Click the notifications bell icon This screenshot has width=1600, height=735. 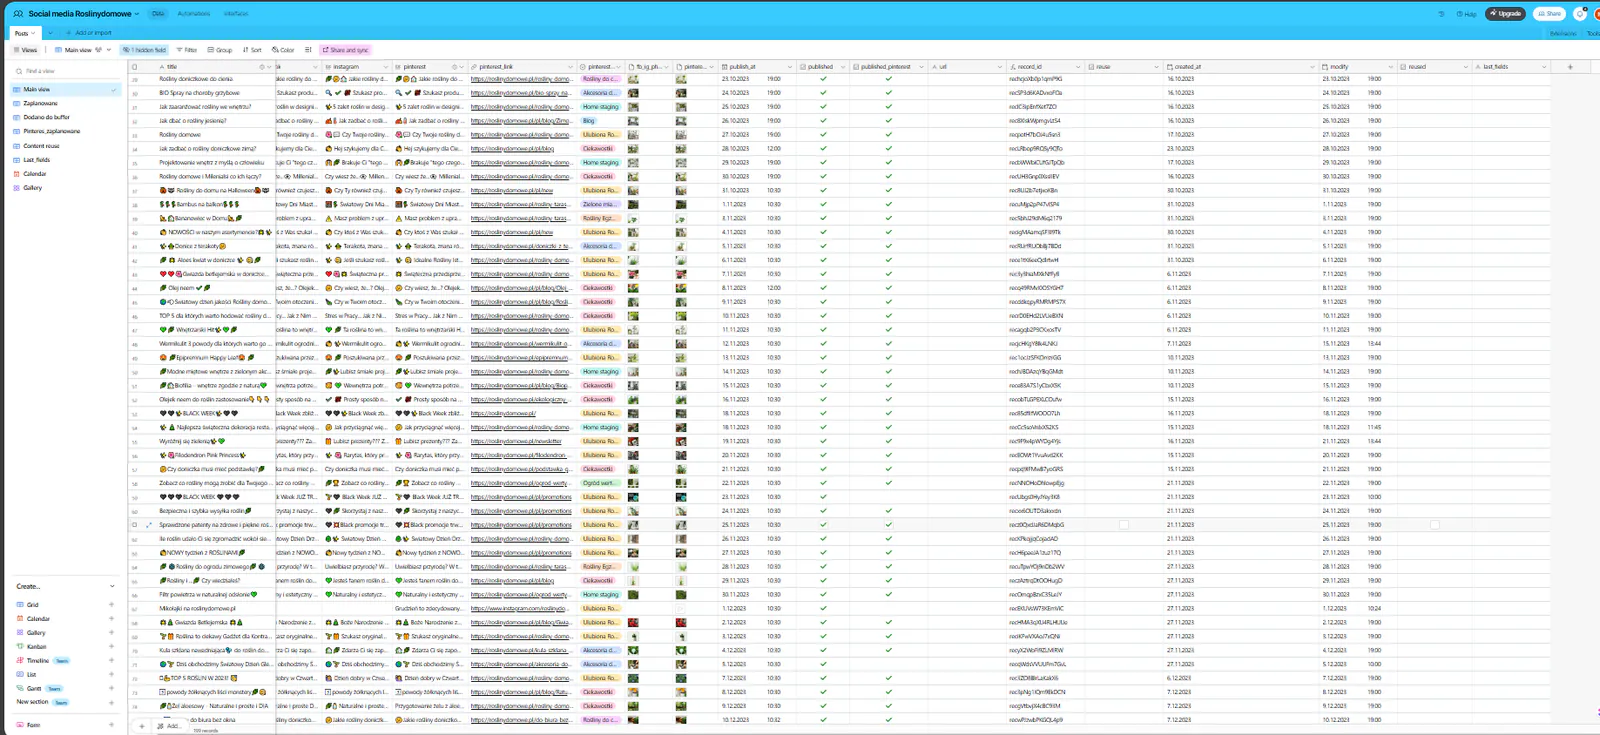1580,14
